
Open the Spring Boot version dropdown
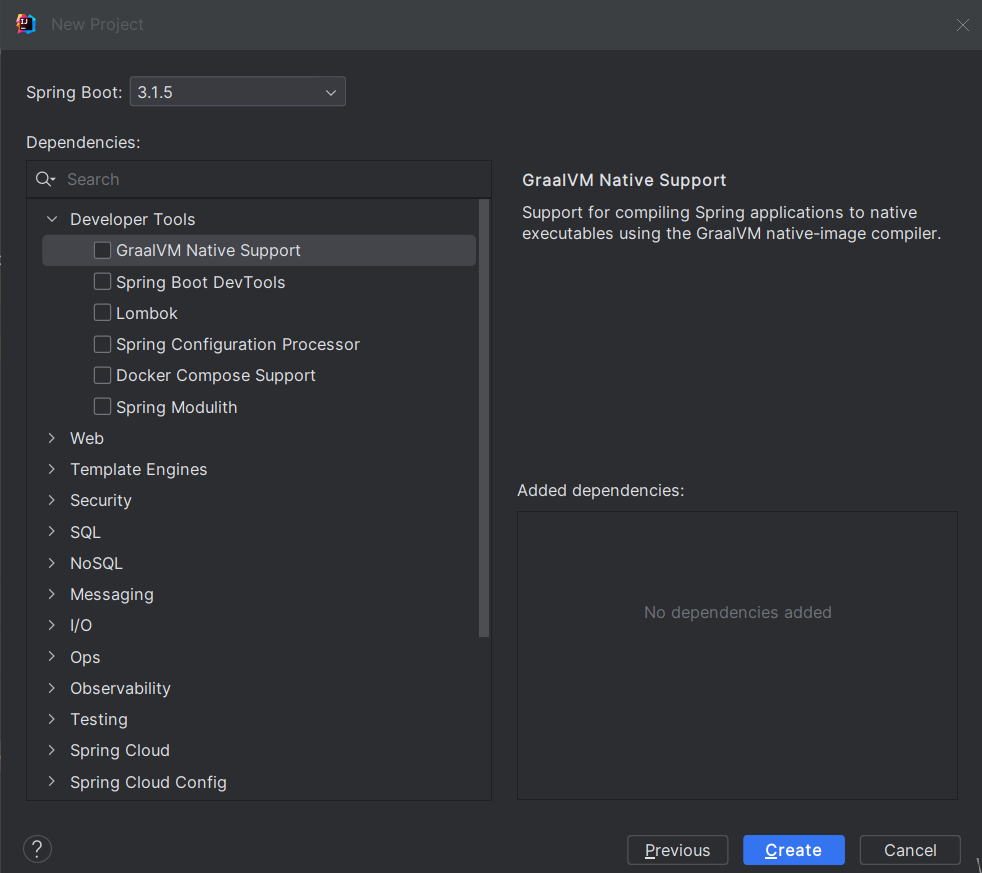click(x=237, y=91)
